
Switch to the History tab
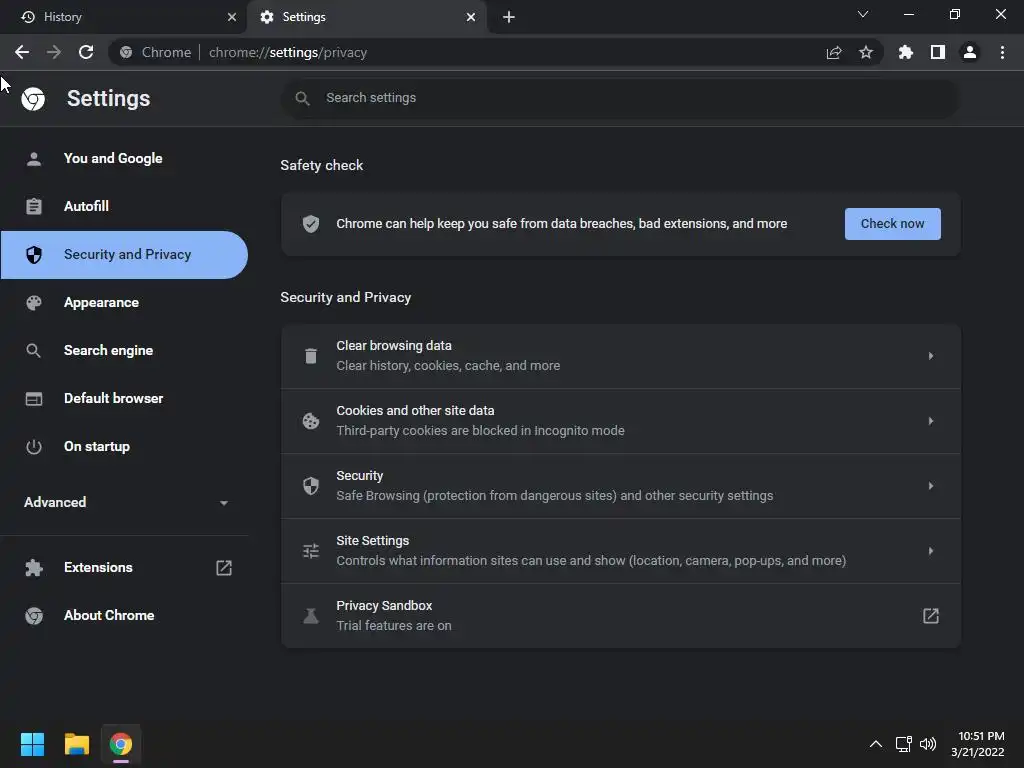123,17
